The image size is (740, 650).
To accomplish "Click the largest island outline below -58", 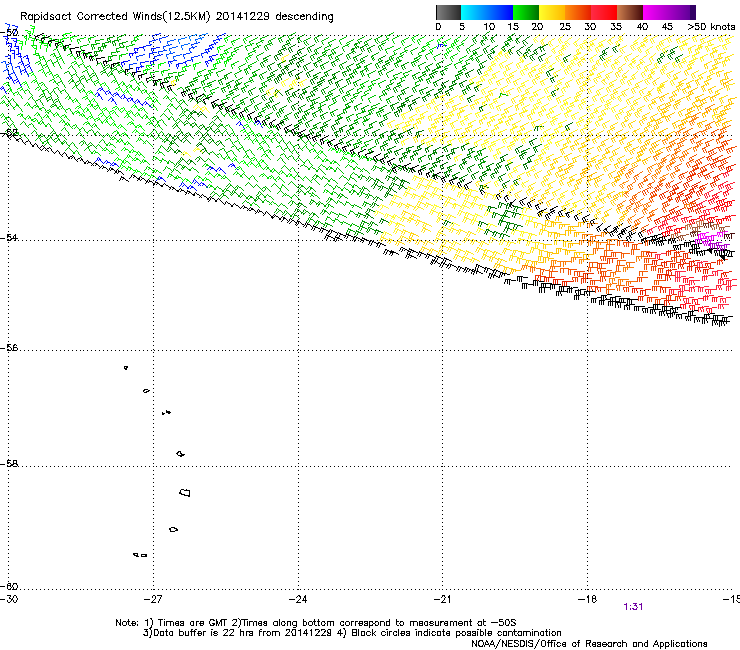I will coord(185,492).
